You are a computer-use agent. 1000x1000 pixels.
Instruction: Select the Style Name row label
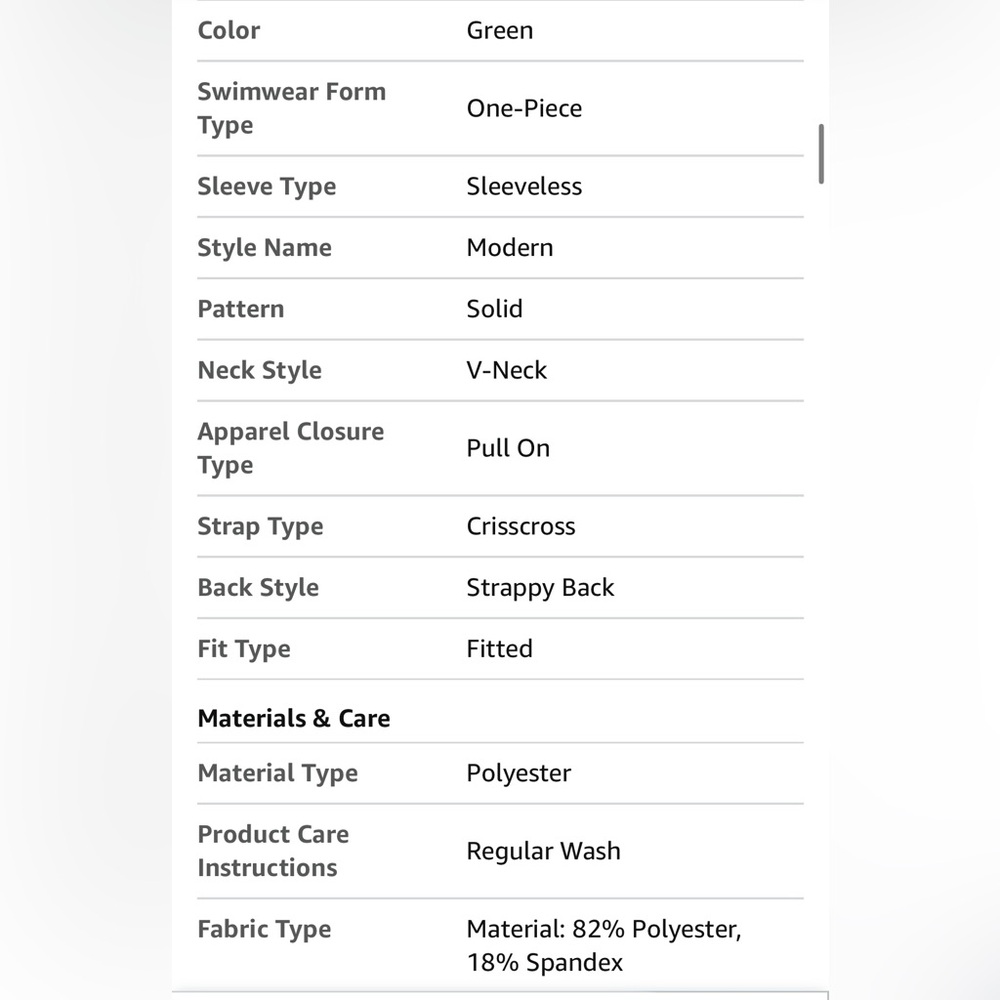265,247
